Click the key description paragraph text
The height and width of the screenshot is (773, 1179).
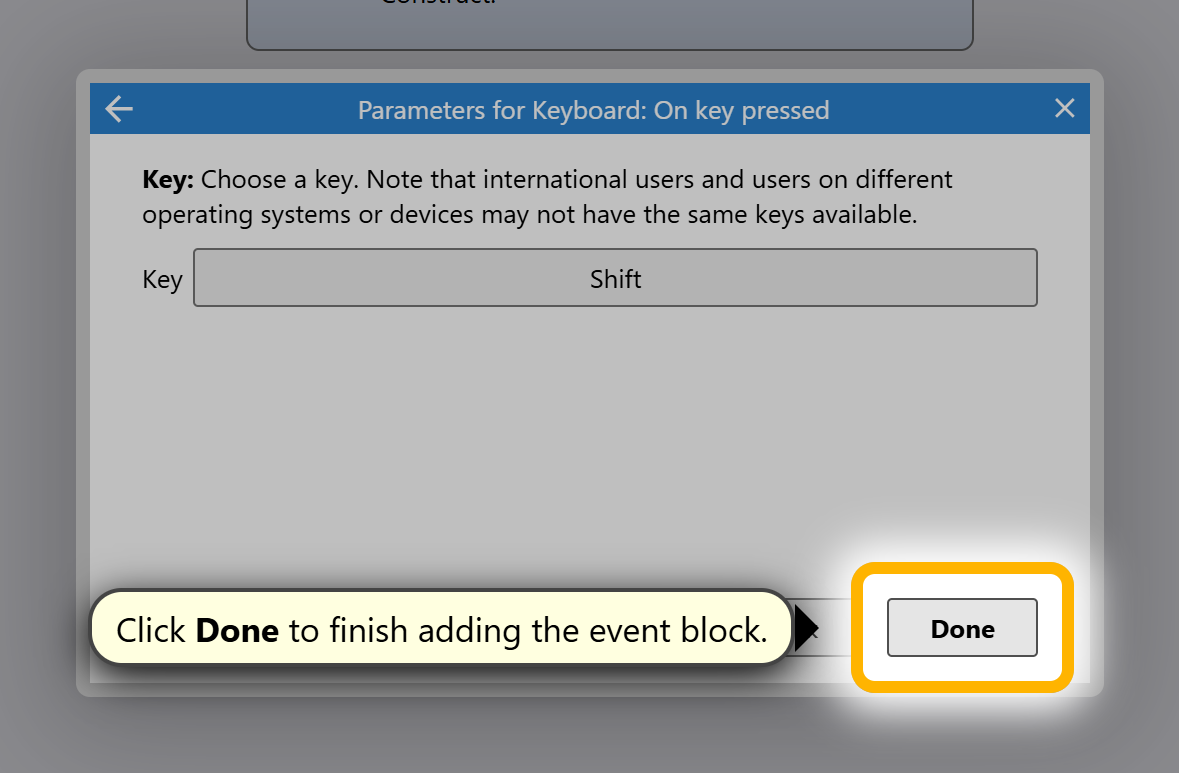point(547,197)
